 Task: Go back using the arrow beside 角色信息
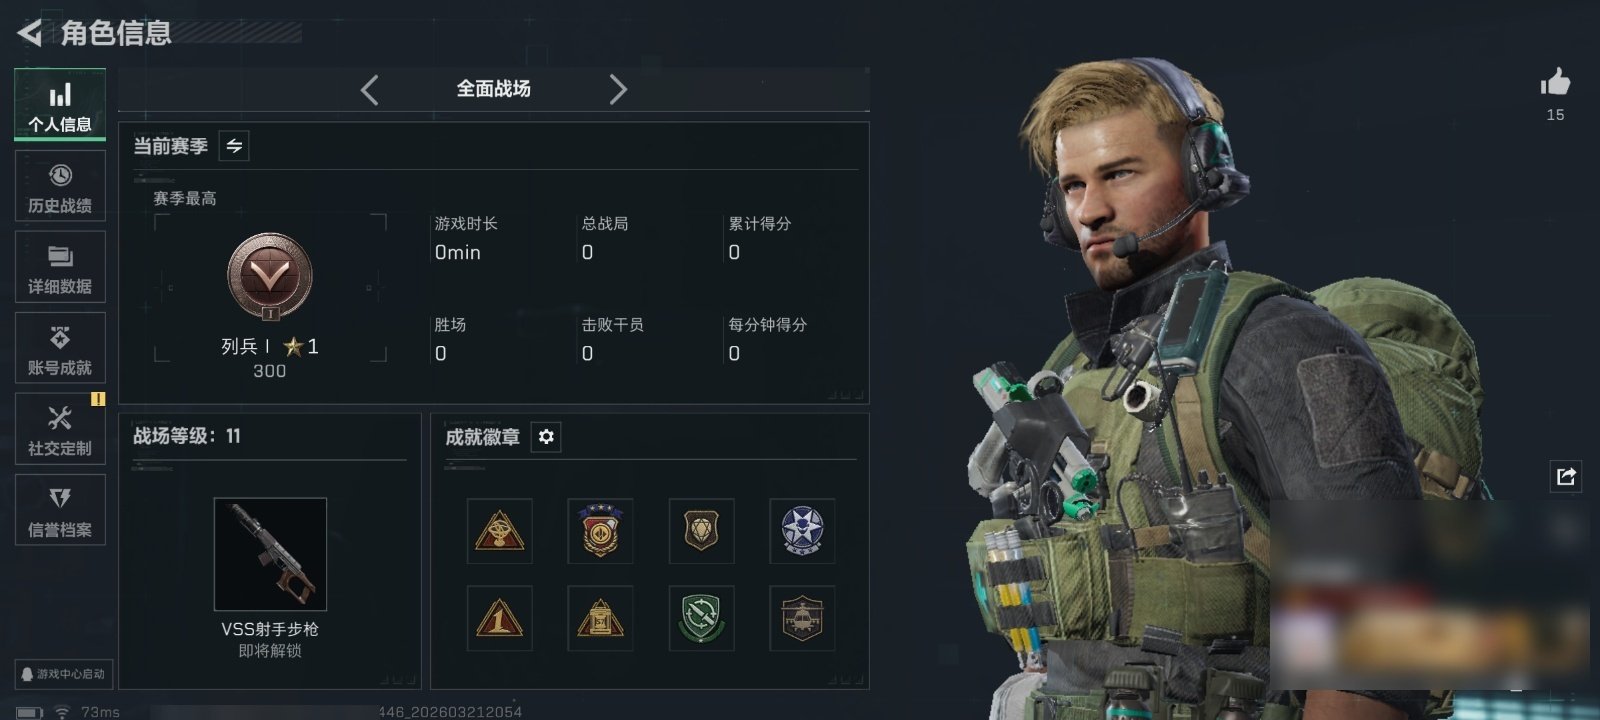pyautogui.click(x=30, y=33)
